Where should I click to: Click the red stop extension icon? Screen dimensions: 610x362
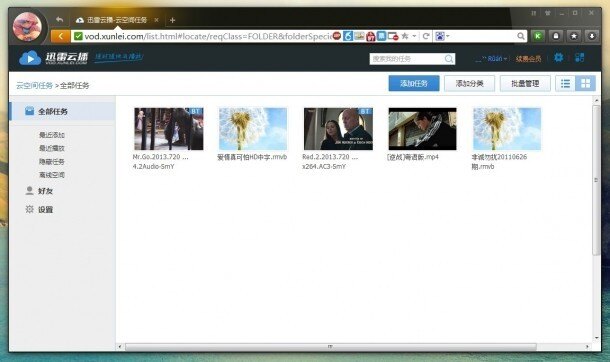(337, 36)
